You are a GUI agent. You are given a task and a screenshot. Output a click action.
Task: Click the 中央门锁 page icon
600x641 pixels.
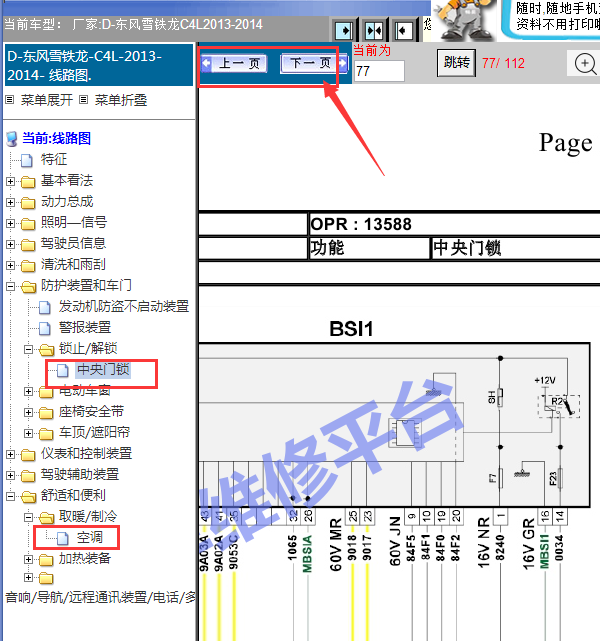63,370
